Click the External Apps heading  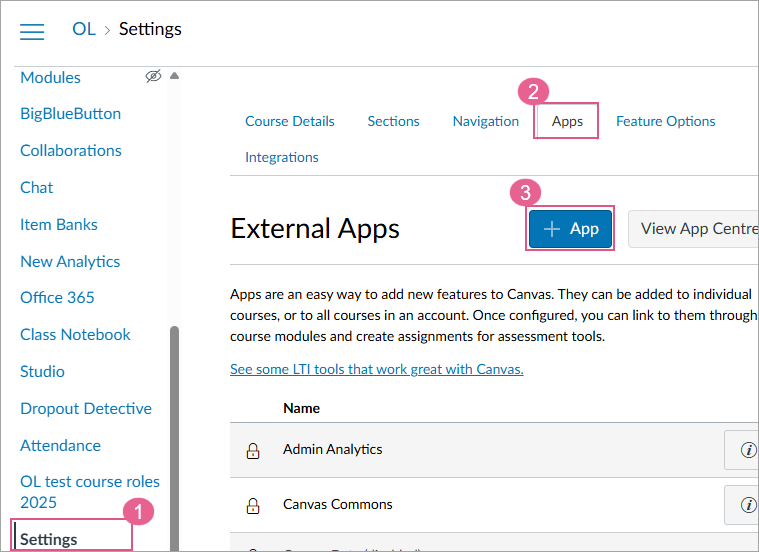[x=315, y=229]
